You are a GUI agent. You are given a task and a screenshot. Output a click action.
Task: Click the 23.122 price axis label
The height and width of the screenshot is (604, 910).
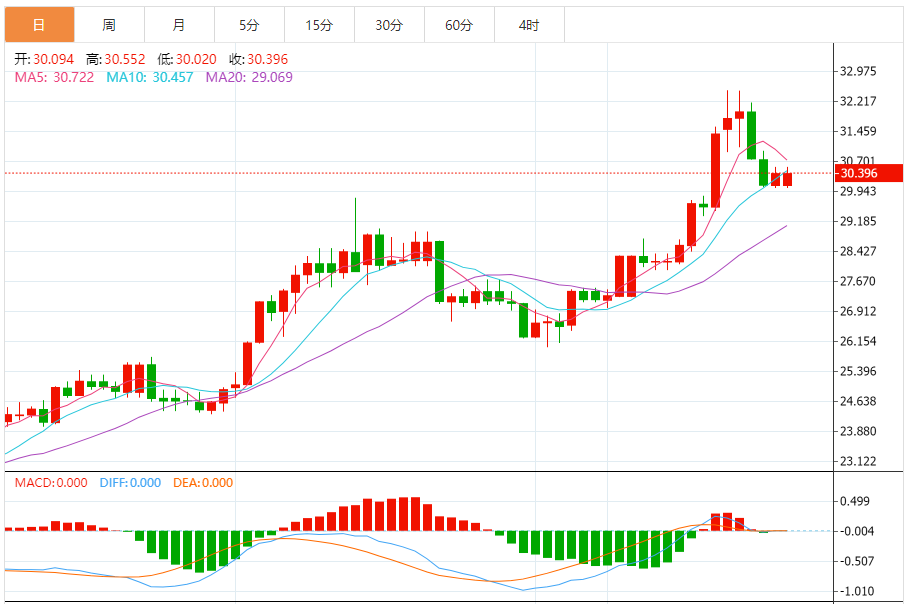click(858, 461)
